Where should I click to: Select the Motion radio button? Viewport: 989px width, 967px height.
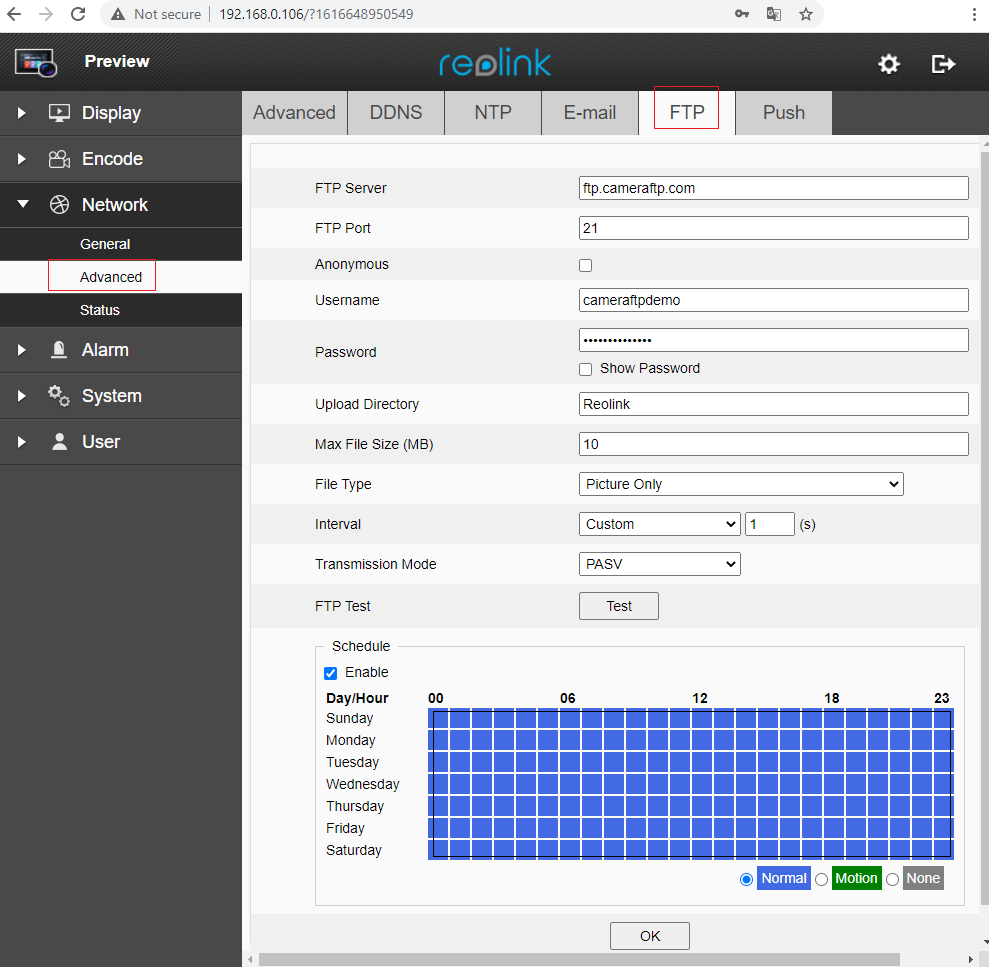(821, 879)
